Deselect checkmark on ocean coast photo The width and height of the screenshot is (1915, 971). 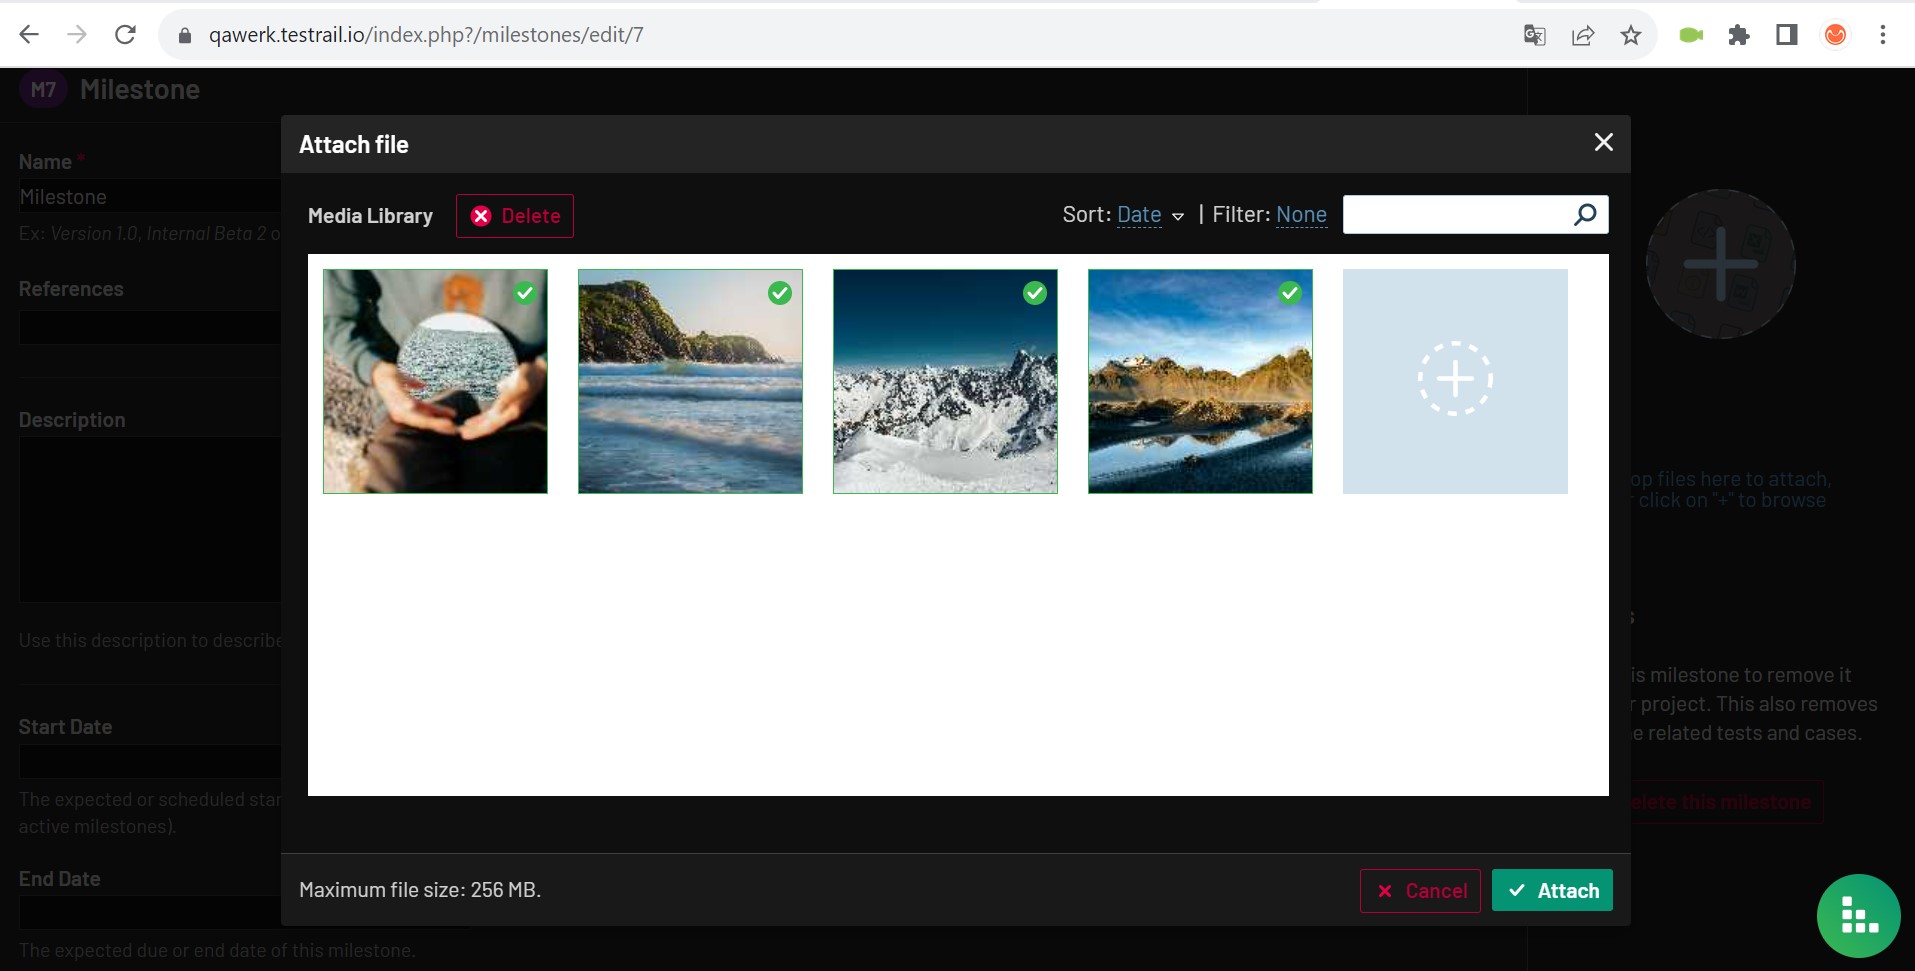point(780,293)
